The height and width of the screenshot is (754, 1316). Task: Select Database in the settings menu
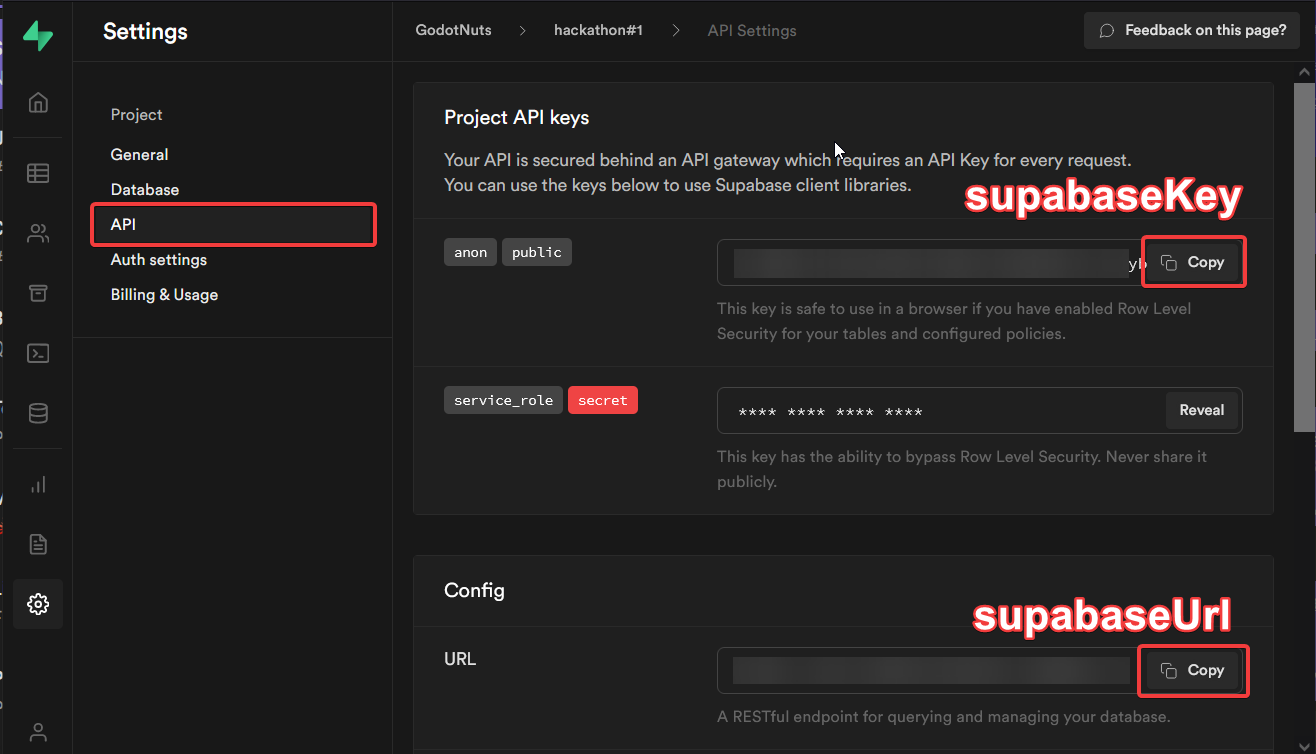pos(145,190)
